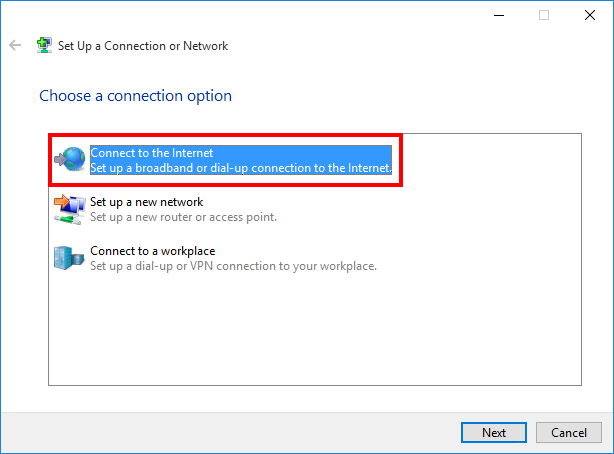Select the "Connect to the Internet" option title
Image resolution: width=614 pixels, height=454 pixels.
click(151, 153)
